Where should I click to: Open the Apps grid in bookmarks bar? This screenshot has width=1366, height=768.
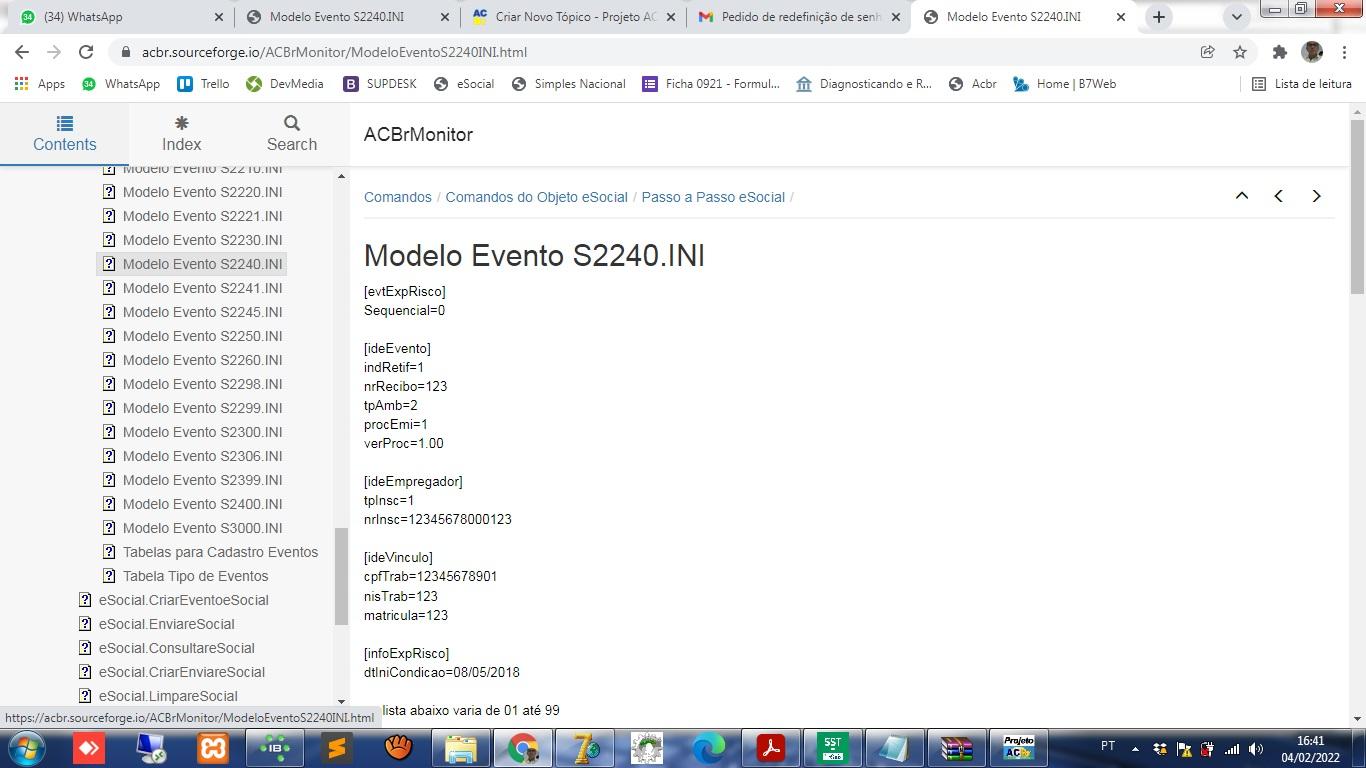click(40, 84)
